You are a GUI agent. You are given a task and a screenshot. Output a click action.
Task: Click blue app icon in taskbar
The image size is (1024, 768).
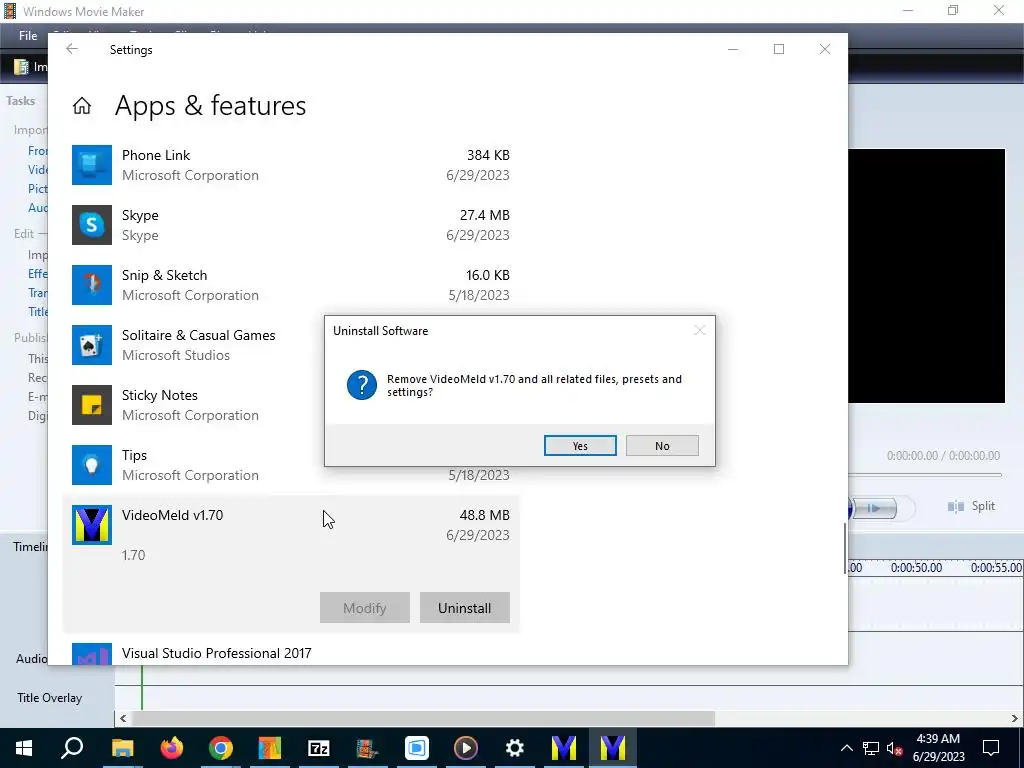(417, 748)
